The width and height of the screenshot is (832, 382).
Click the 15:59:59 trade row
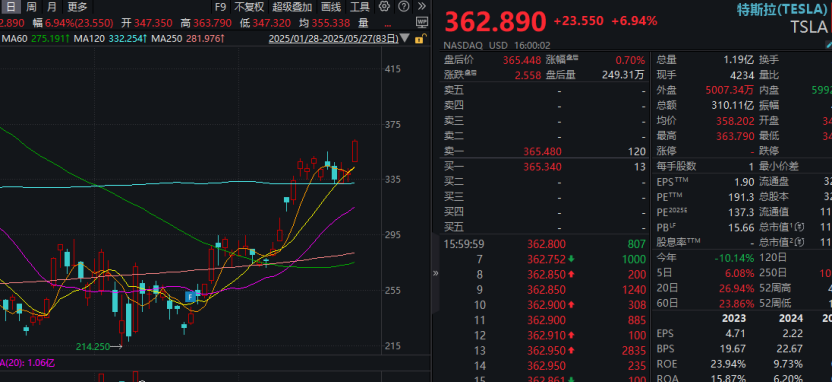click(x=544, y=244)
